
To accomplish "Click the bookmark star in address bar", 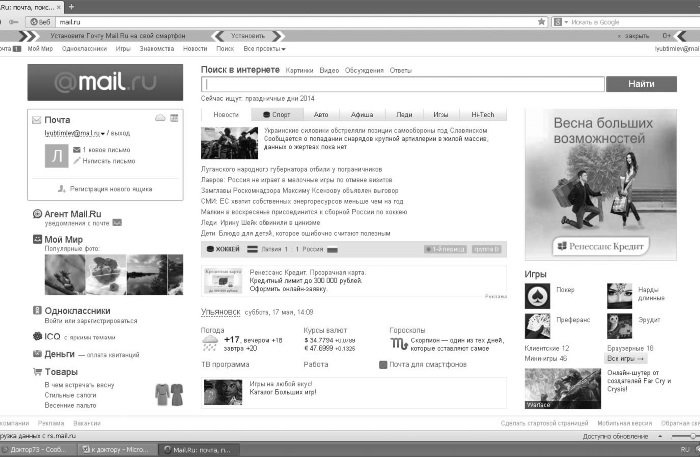I will coord(542,21).
